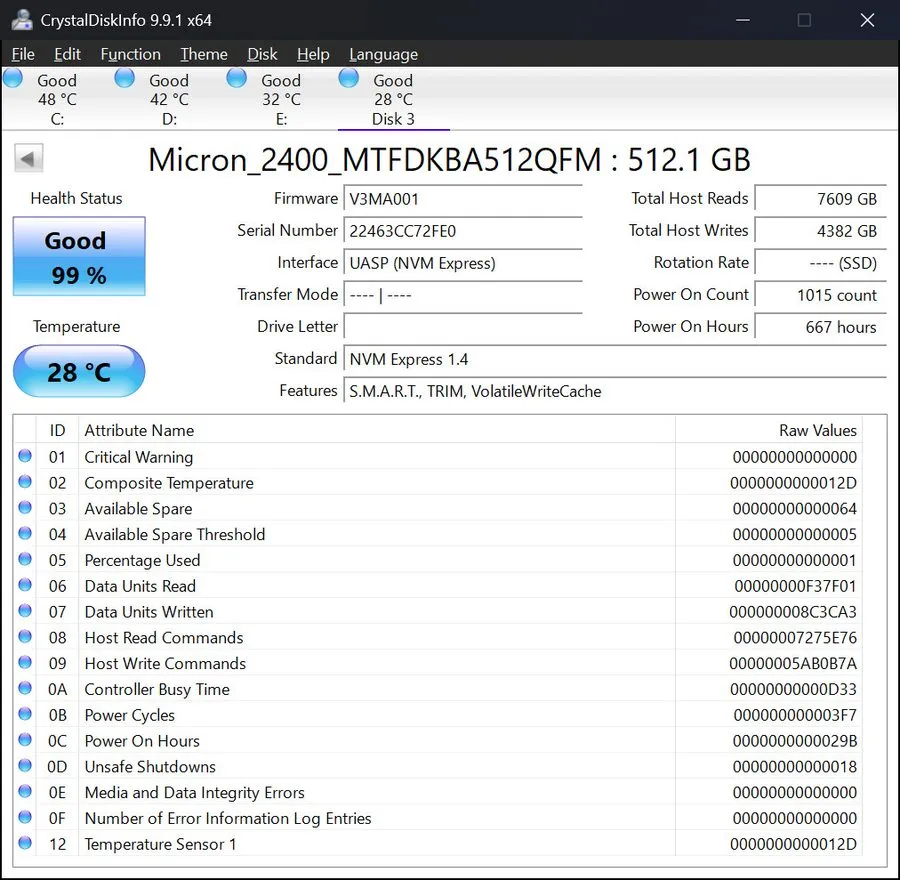Image resolution: width=900 pixels, height=880 pixels.
Task: Select the Composite Temperature attribute name
Action: click(x=169, y=483)
